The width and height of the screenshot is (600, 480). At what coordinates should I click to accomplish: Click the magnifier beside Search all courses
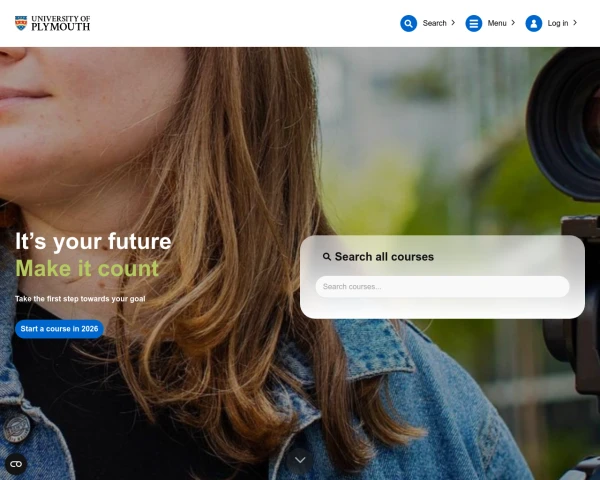click(x=326, y=256)
